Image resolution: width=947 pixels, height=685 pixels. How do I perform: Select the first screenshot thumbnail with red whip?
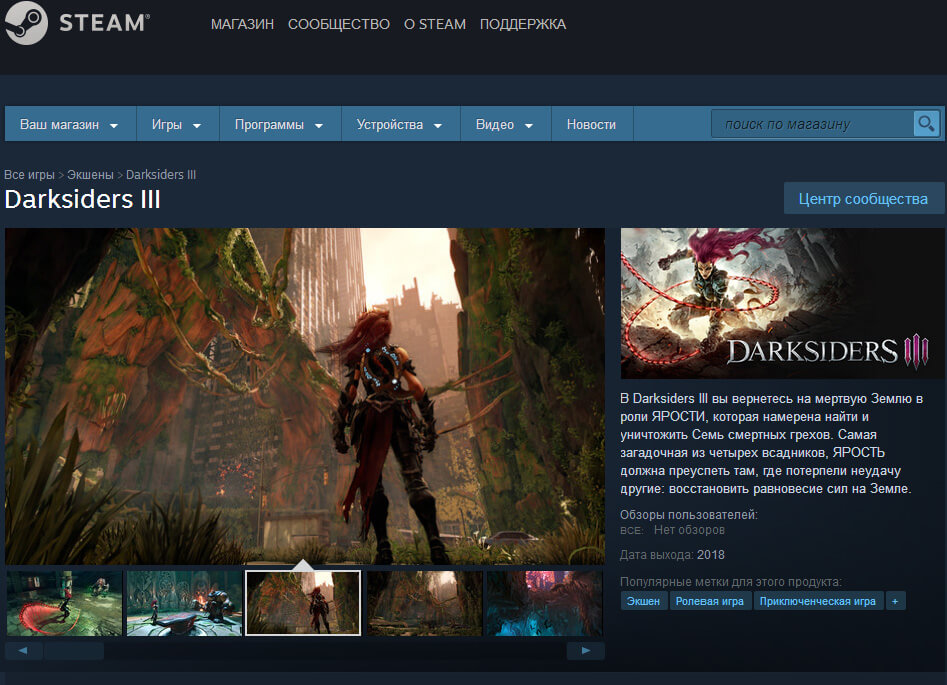tap(64, 603)
